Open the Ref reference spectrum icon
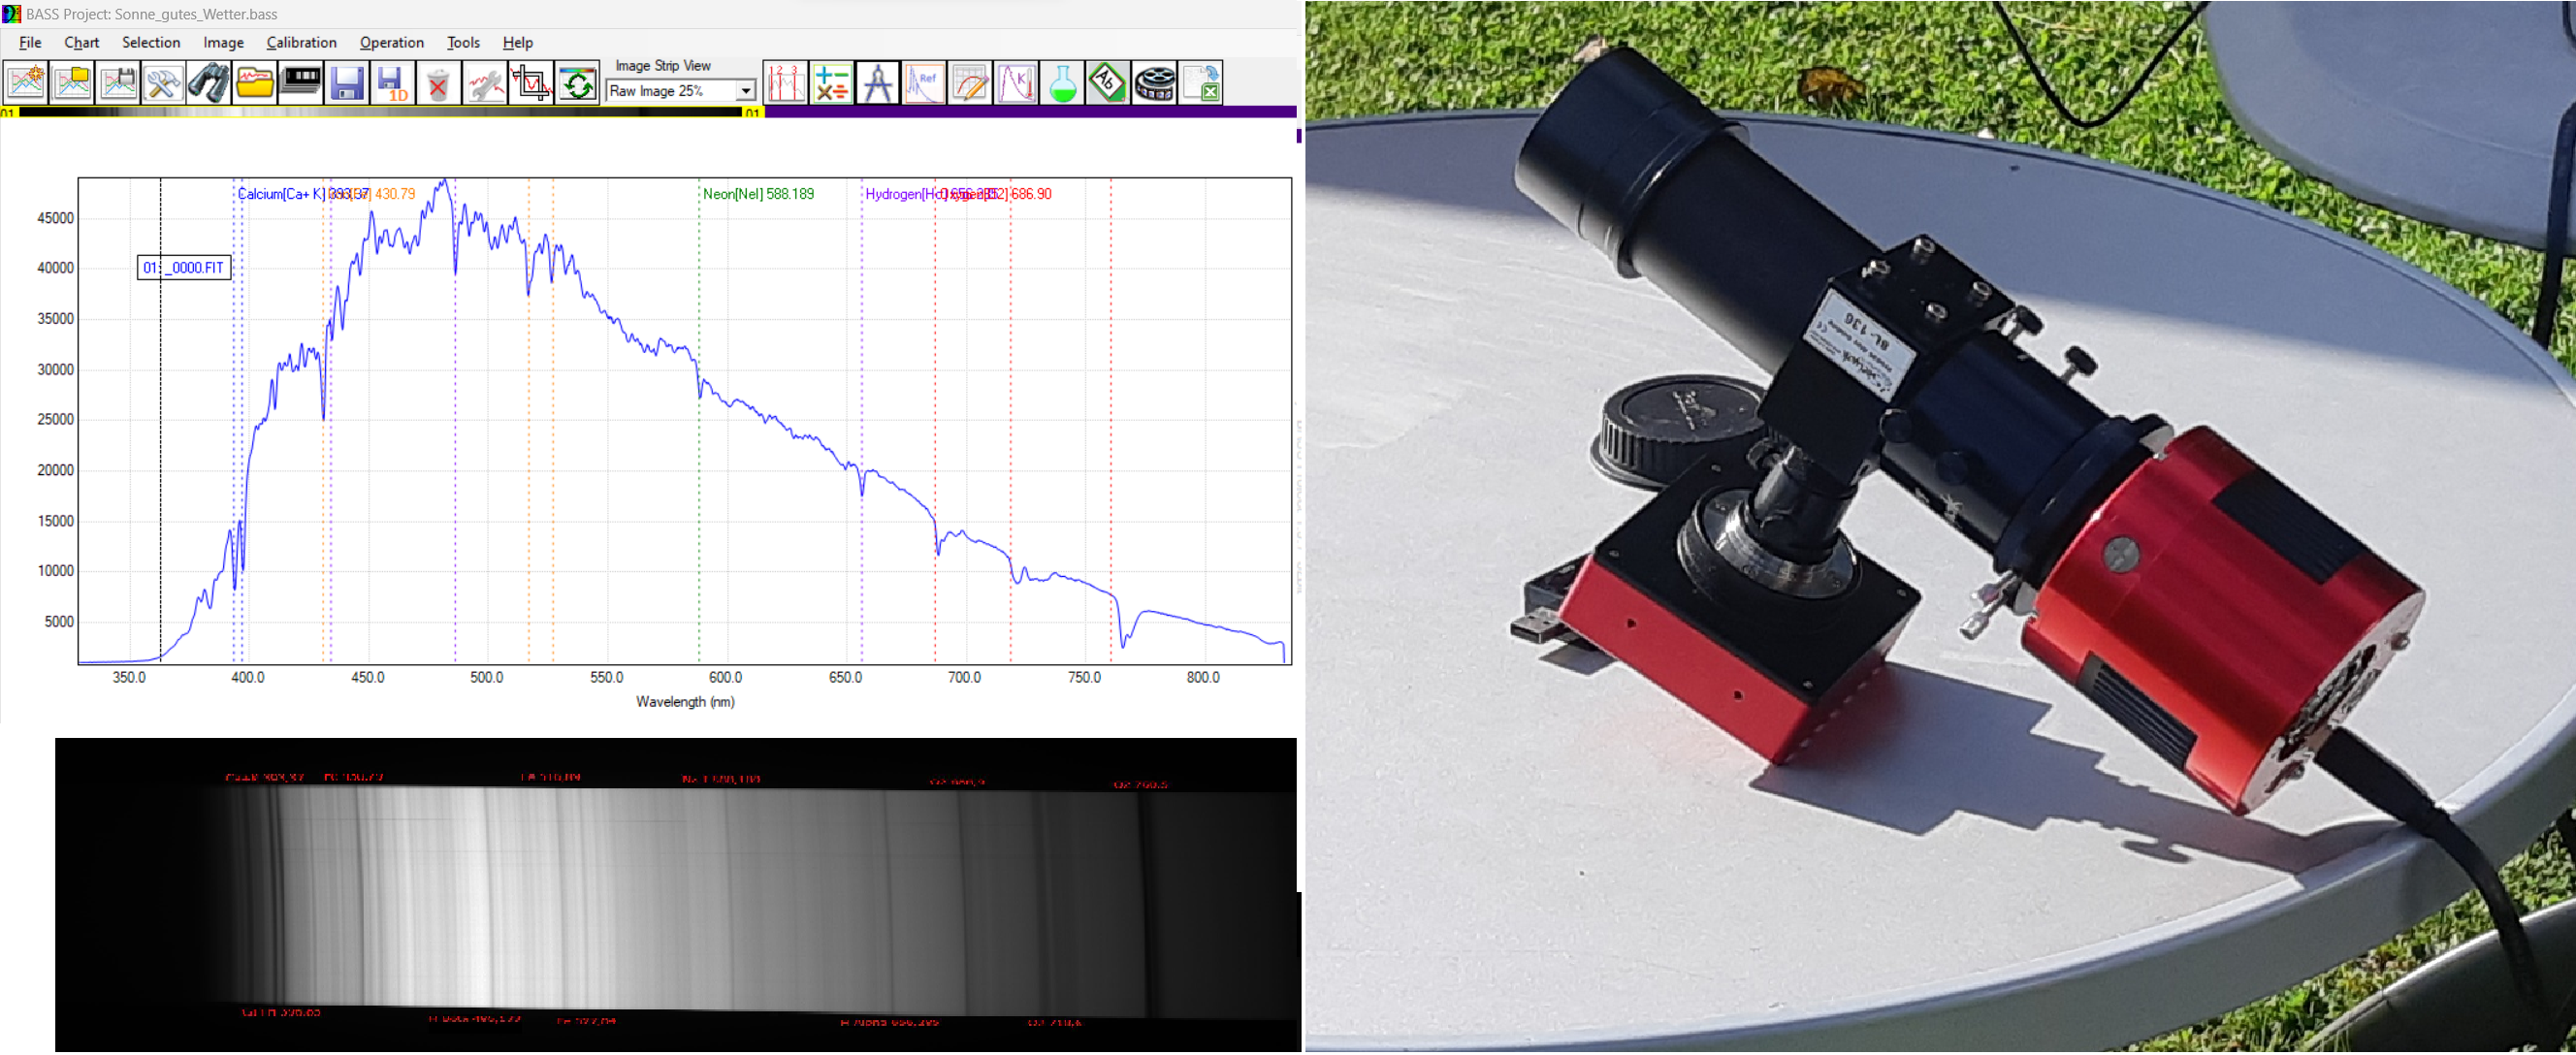The height and width of the screenshot is (1055, 2576). point(924,83)
